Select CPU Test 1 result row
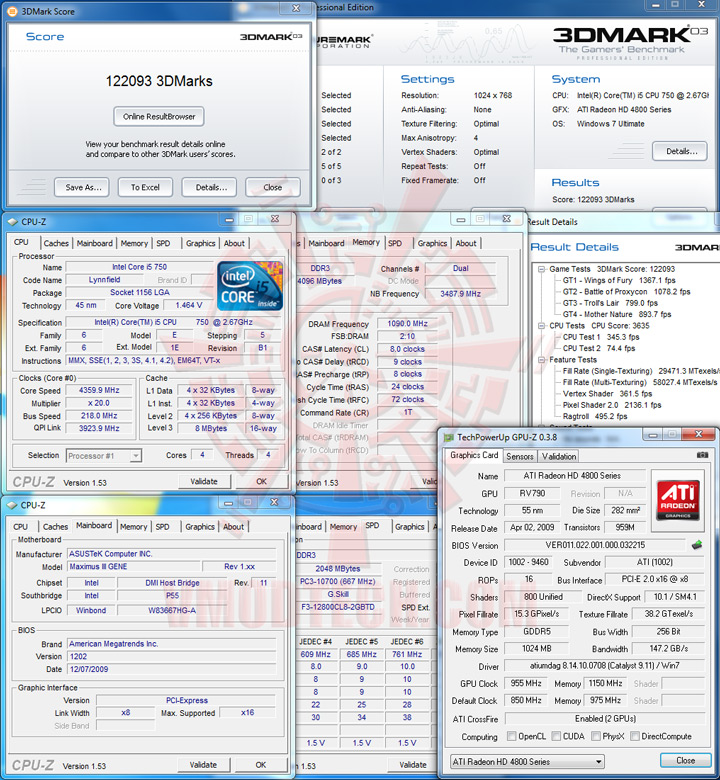Image resolution: width=720 pixels, height=780 pixels. pyautogui.click(x=601, y=337)
